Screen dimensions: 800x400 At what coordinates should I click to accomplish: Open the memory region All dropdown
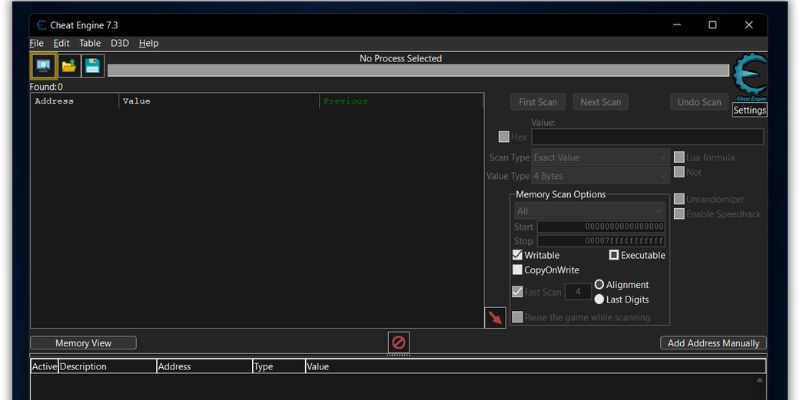589,211
